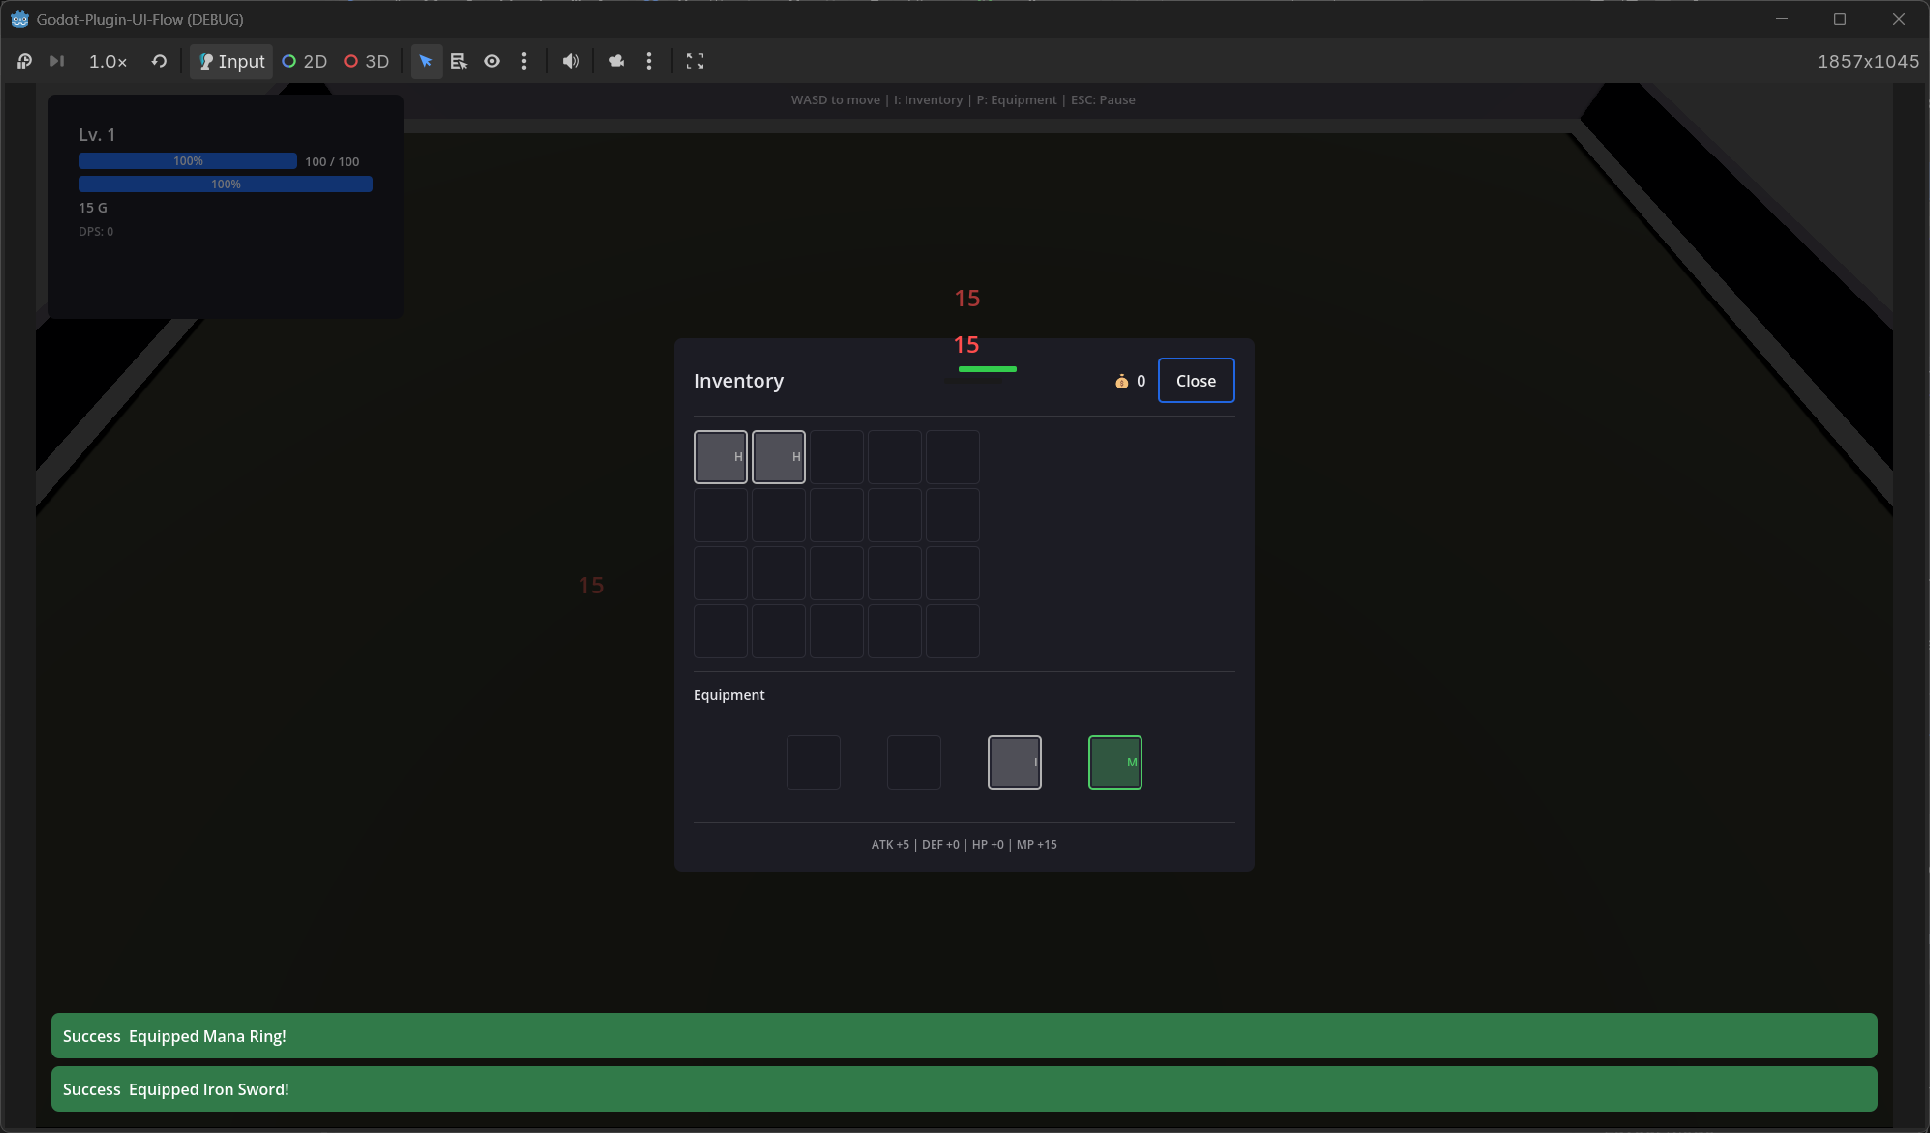1930x1133 pixels.
Task: Click the lower full-width 100% mana bar
Action: (226, 184)
